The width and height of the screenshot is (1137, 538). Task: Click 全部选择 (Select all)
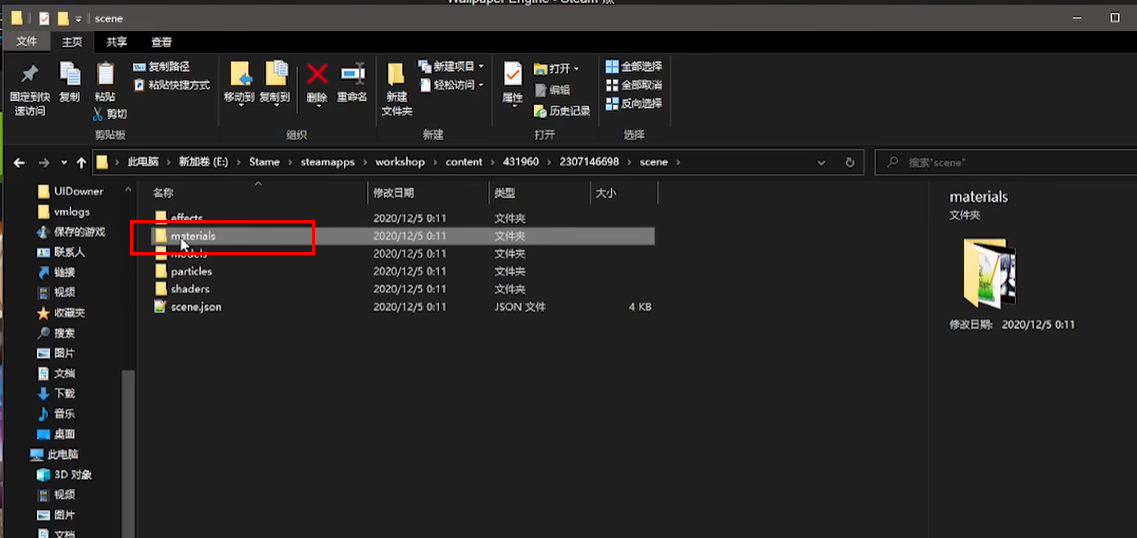coord(633,67)
